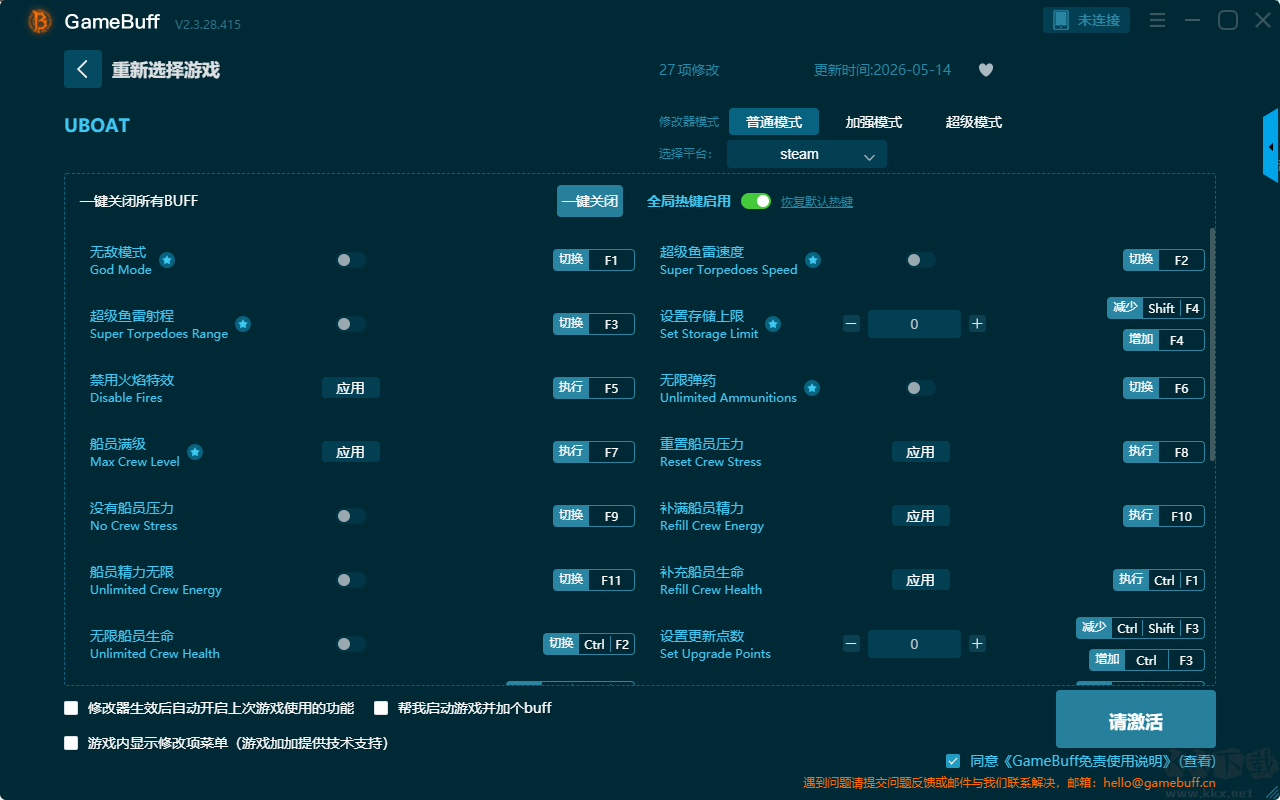1280x800 pixels.
Task: Apply Disable Fires effect
Action: click(351, 388)
